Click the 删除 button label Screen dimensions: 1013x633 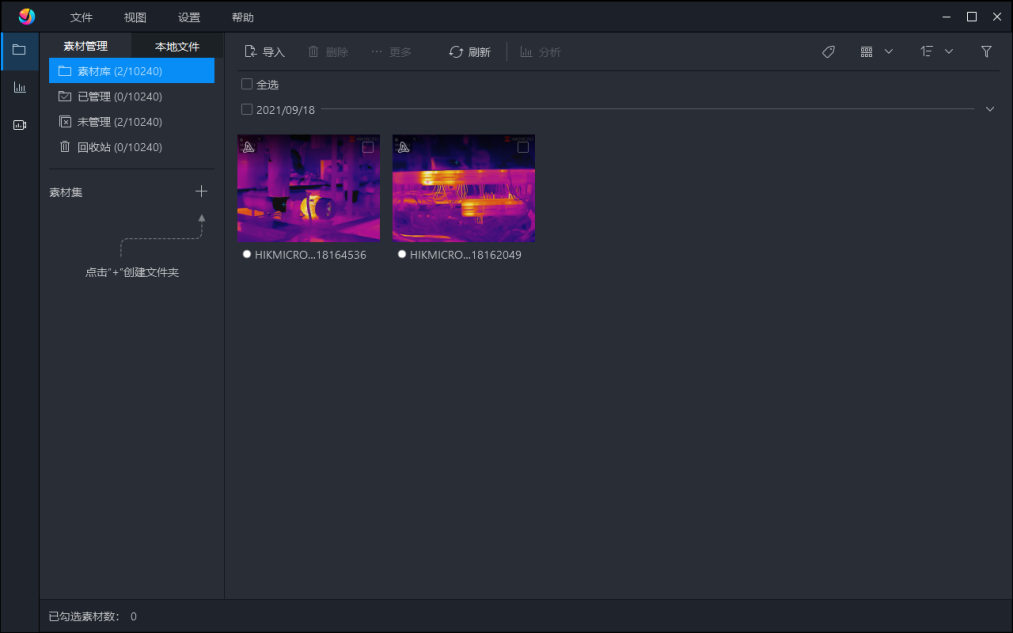(x=337, y=52)
